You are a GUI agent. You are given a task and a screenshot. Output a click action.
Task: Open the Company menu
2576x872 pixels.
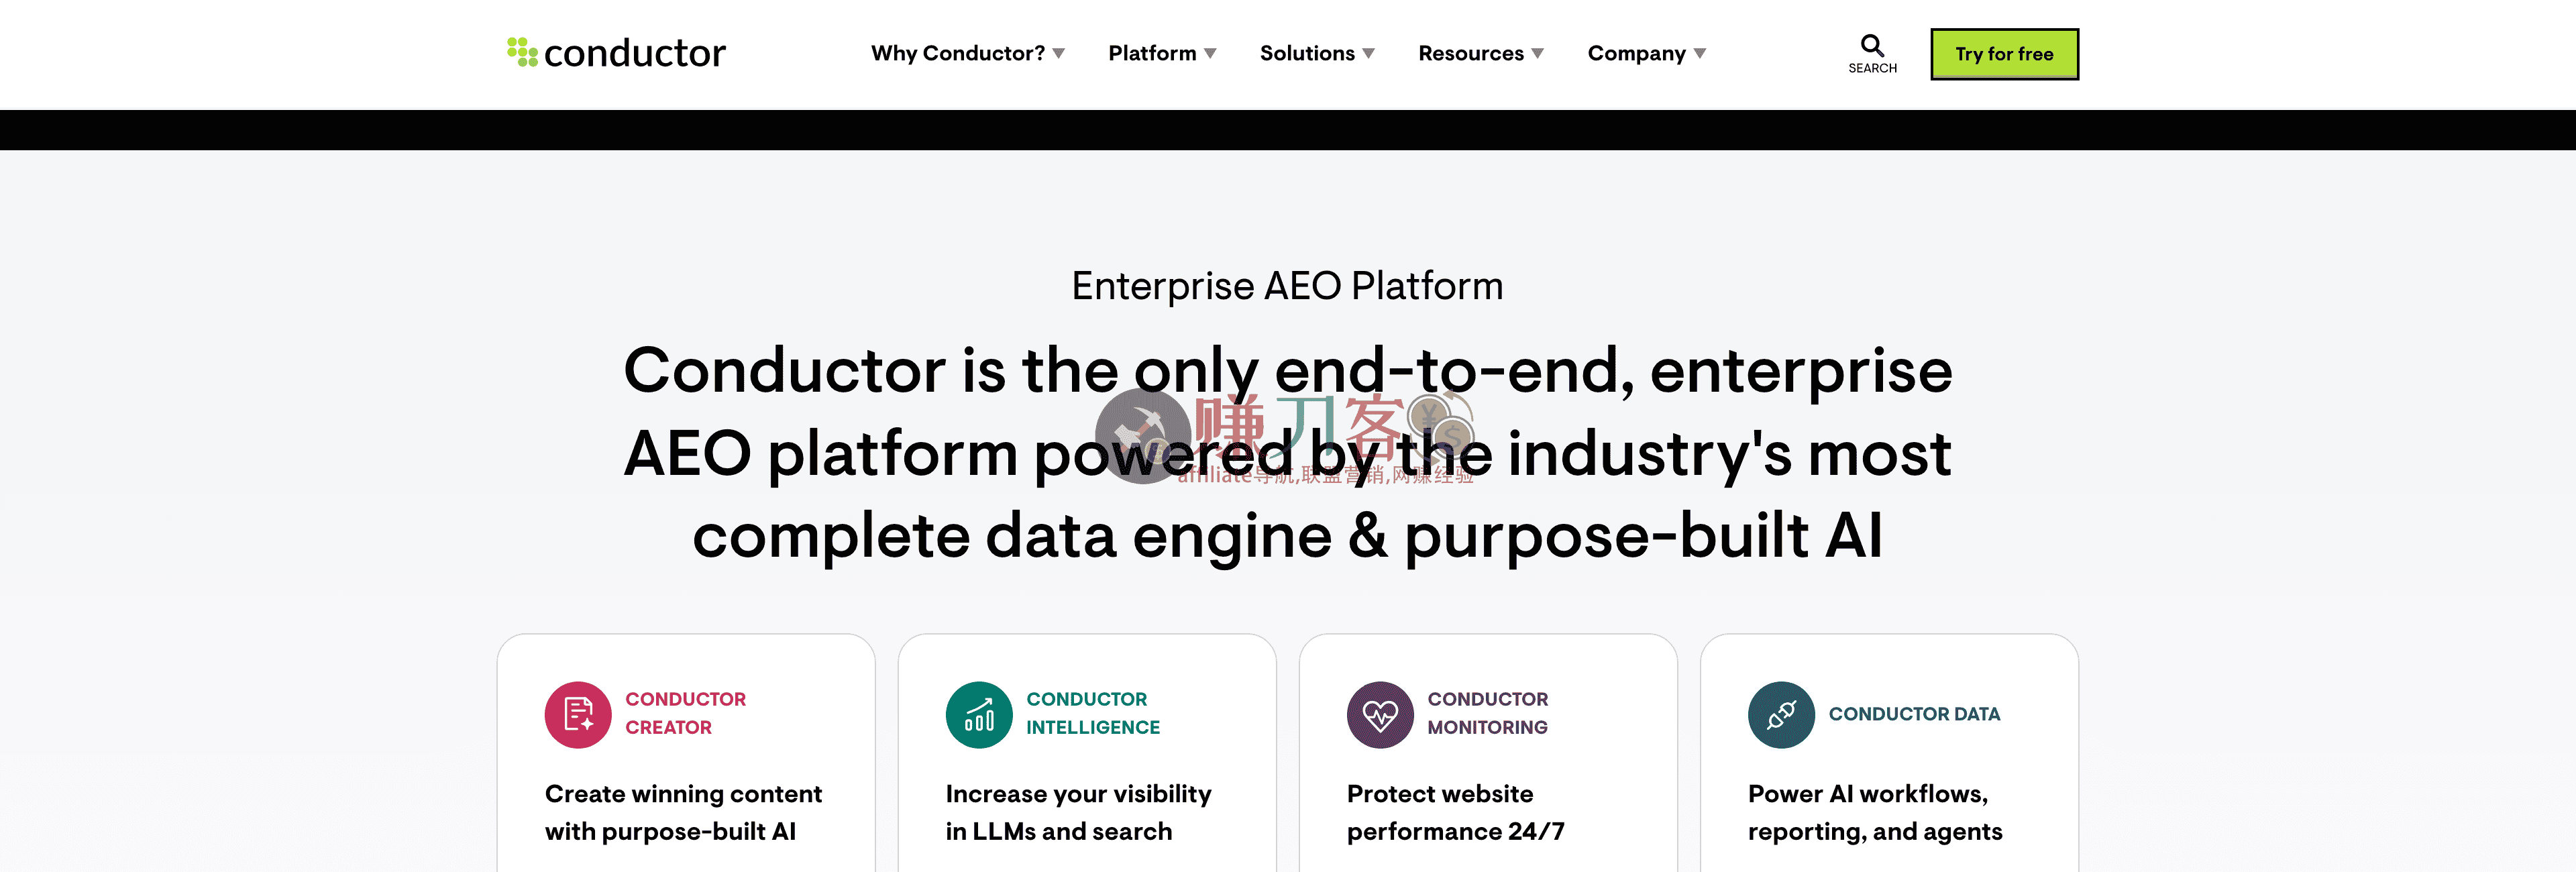coord(1646,54)
